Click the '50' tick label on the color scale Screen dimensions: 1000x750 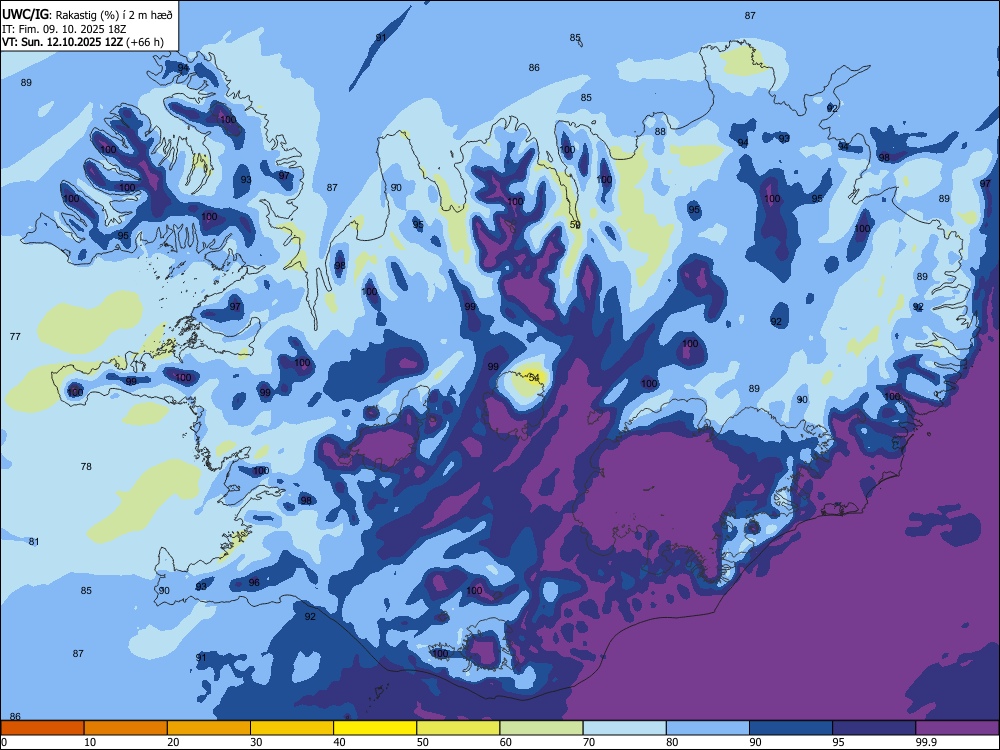[423, 742]
